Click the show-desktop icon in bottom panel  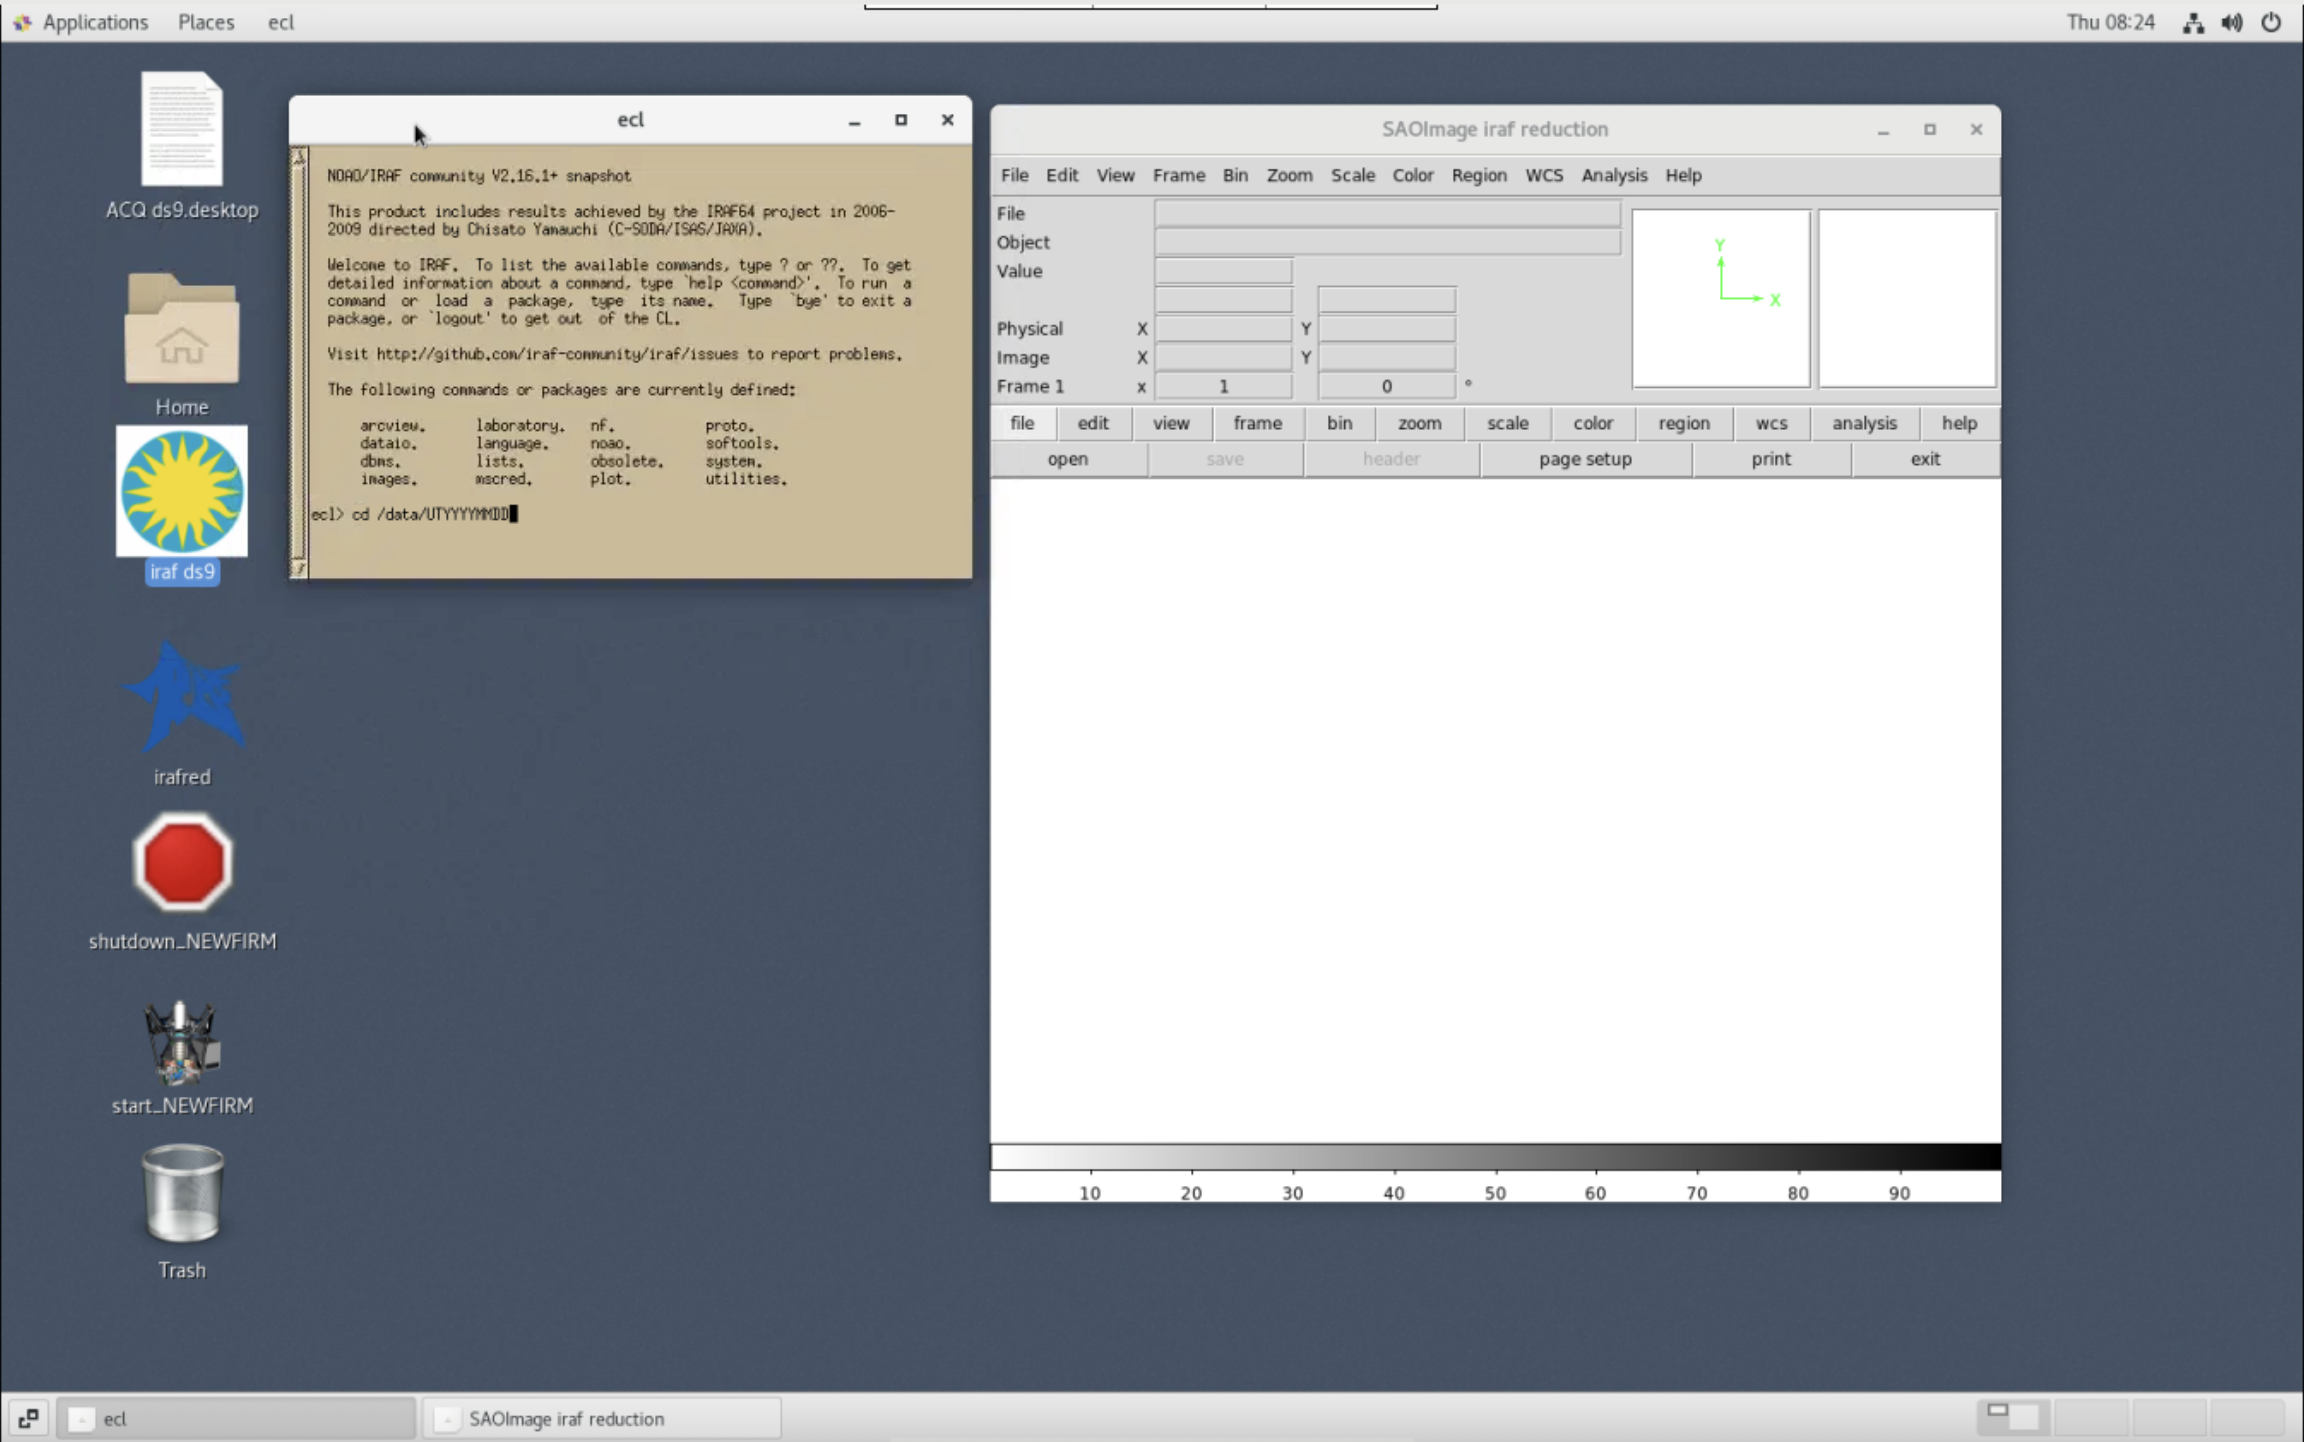point(28,1418)
